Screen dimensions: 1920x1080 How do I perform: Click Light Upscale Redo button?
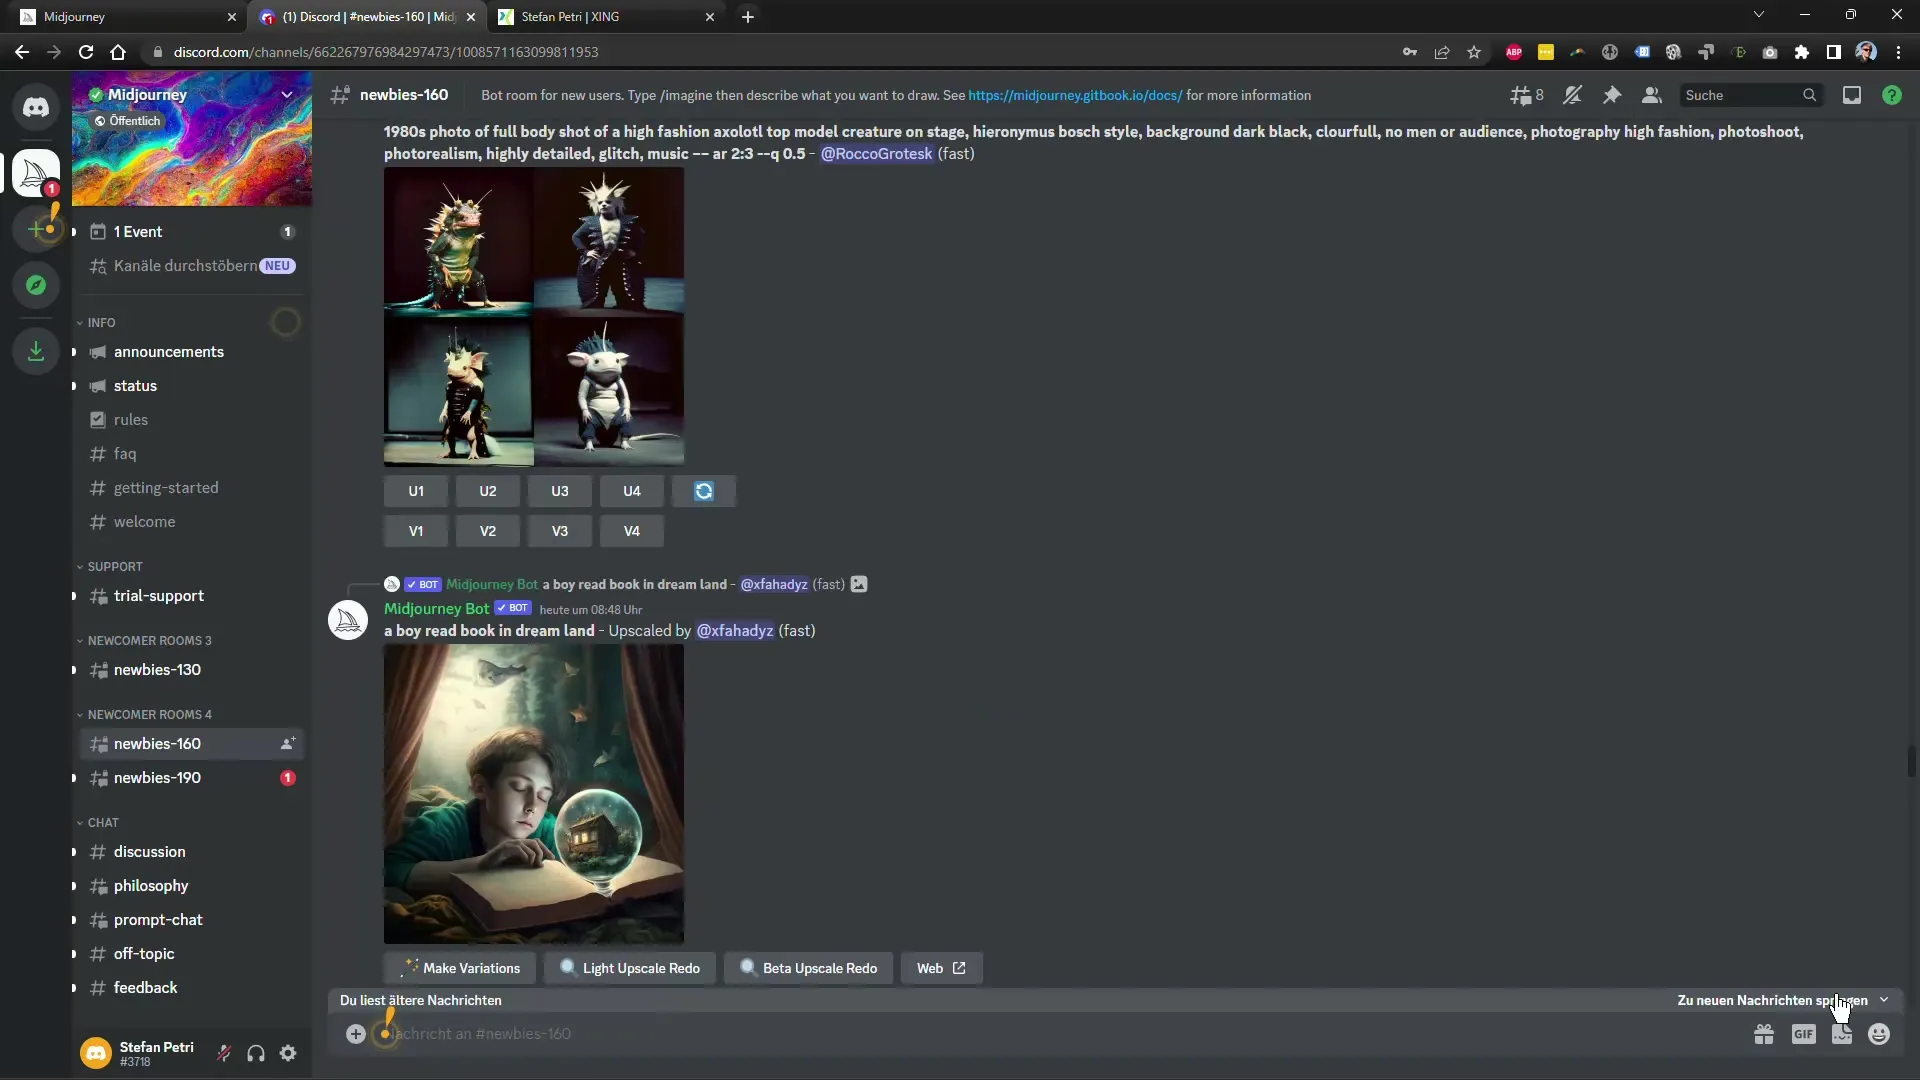(629, 967)
